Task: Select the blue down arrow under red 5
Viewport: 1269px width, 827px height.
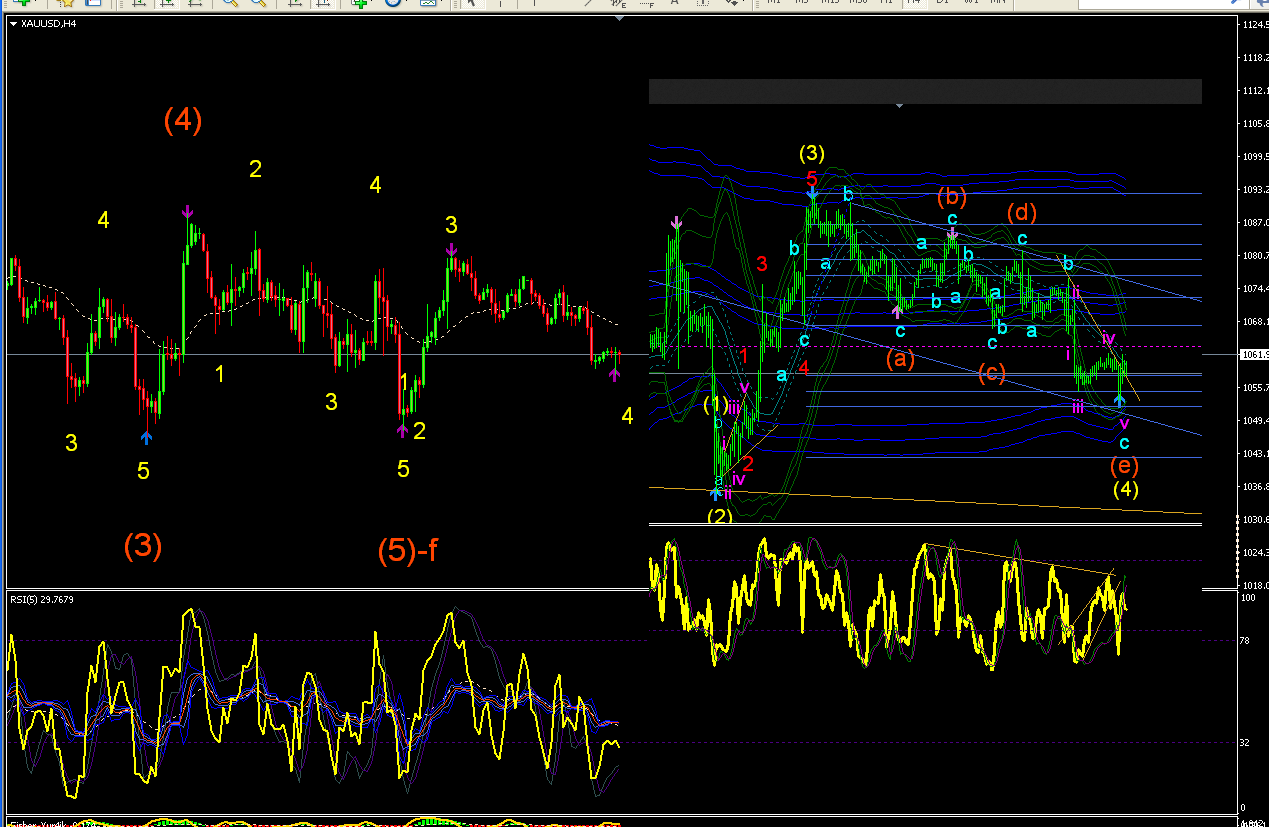Action: tap(813, 194)
